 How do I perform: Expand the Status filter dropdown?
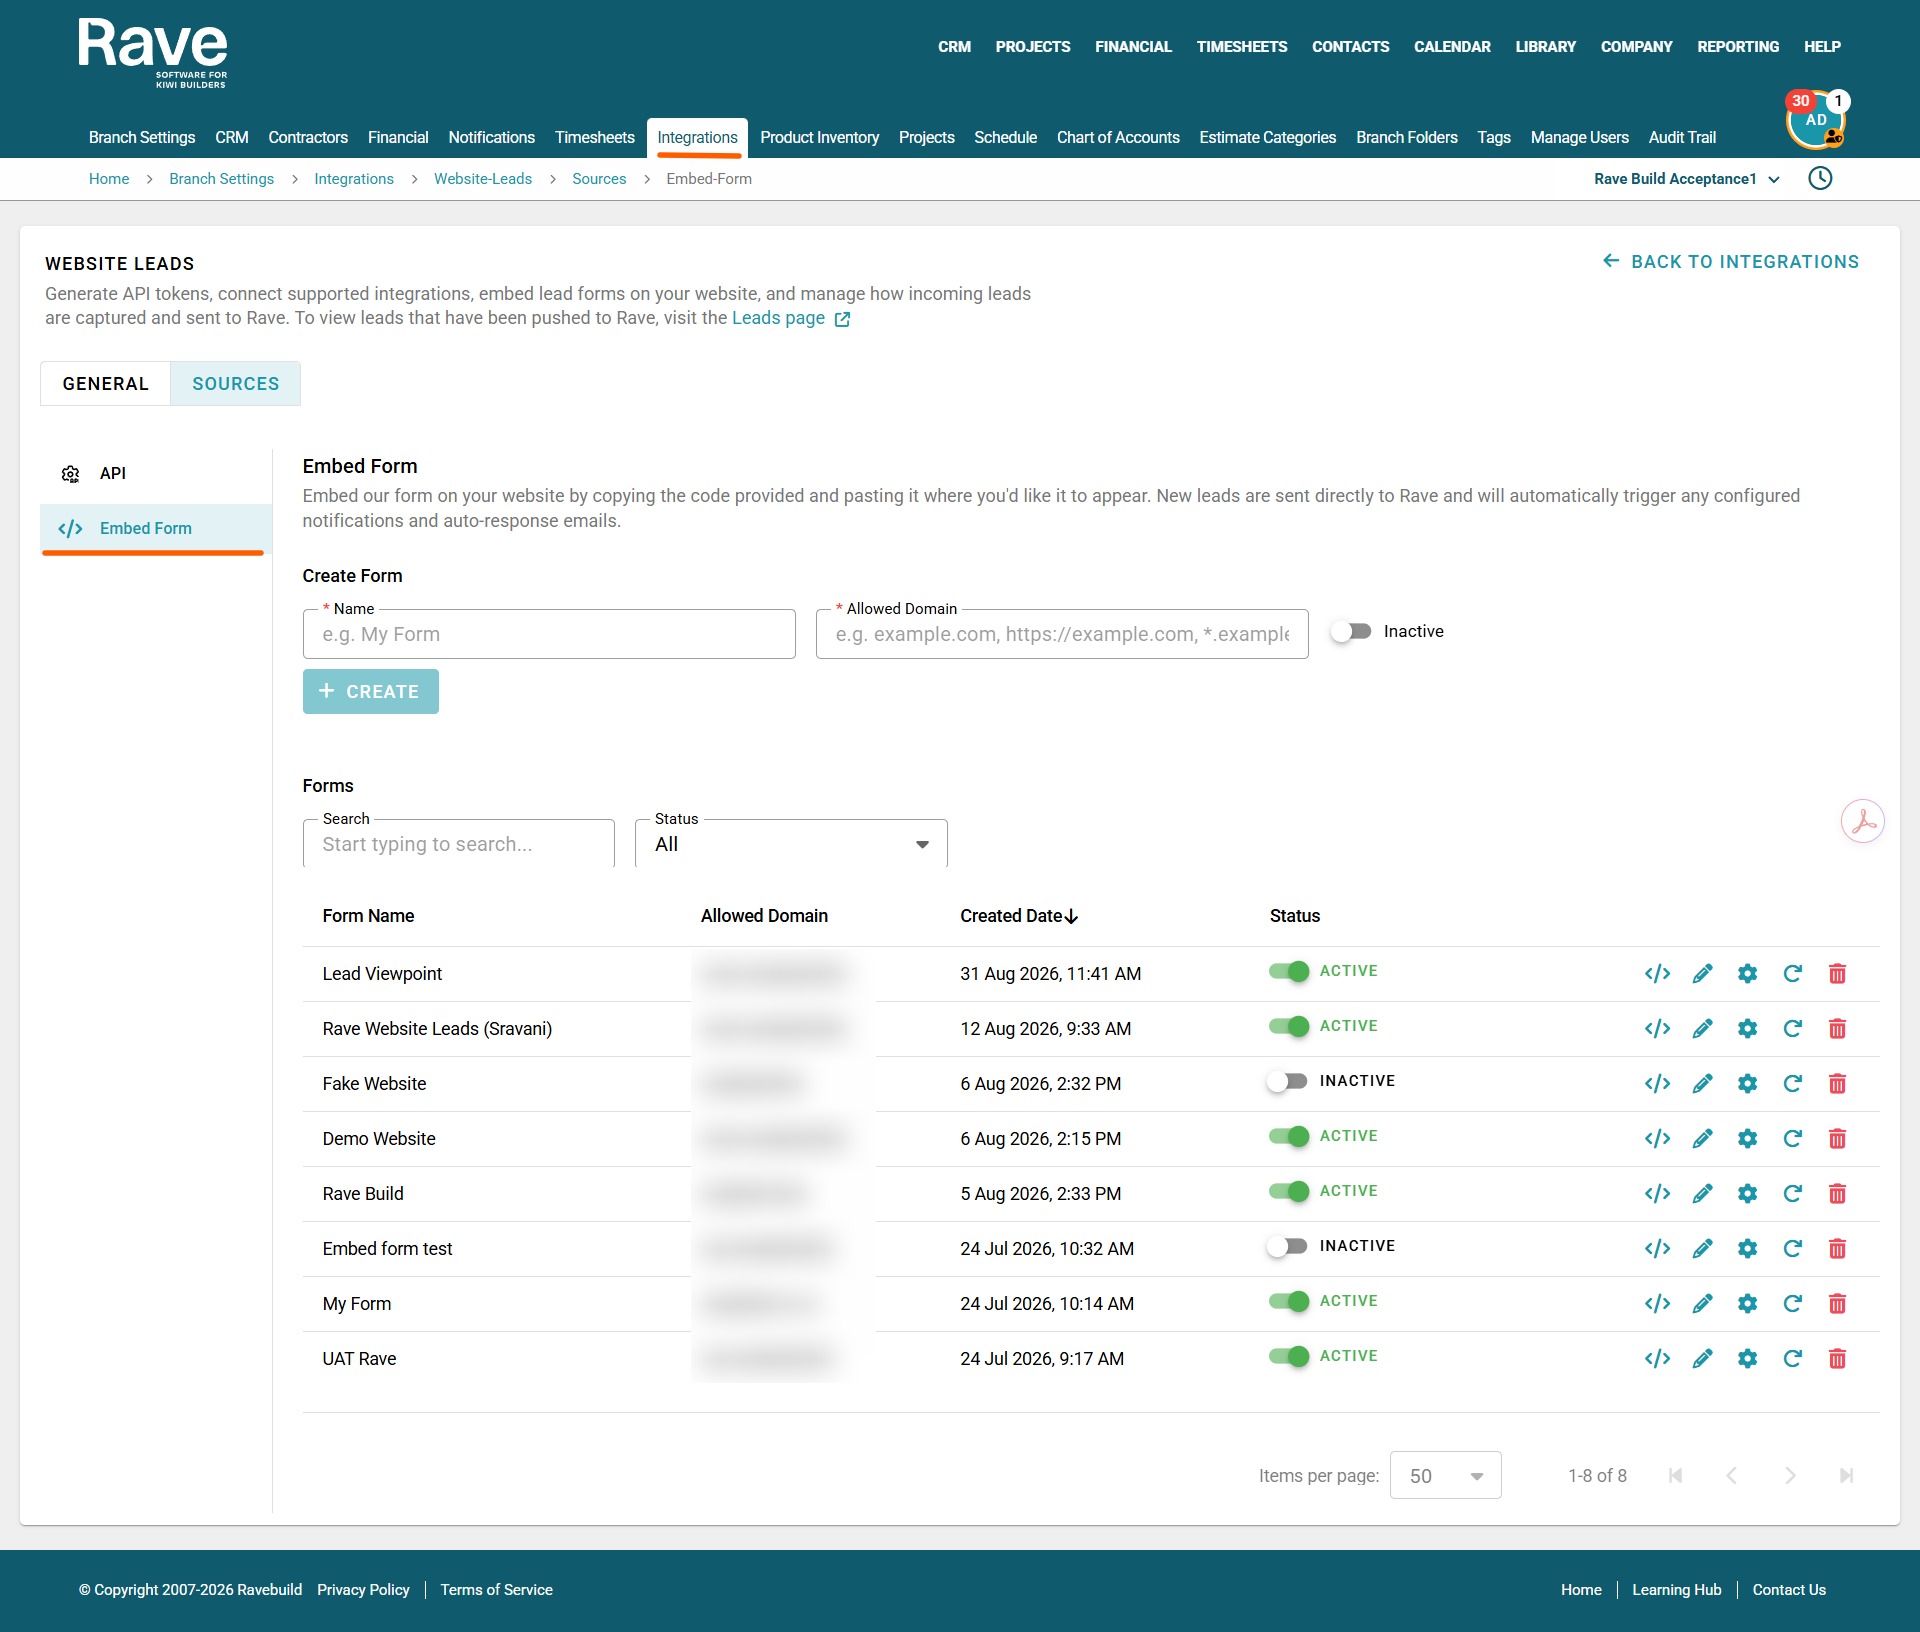(x=791, y=844)
